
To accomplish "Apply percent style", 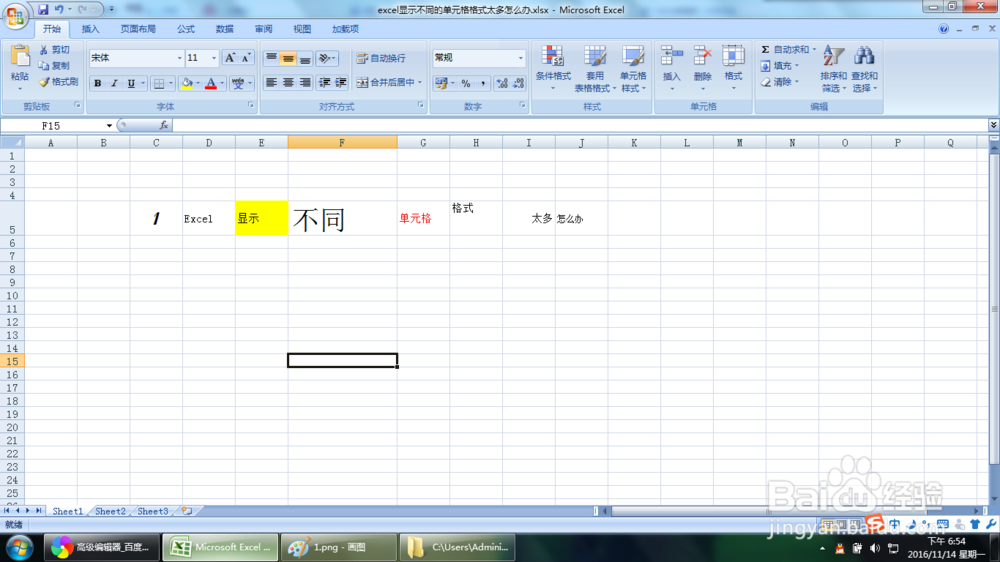I will [466, 84].
